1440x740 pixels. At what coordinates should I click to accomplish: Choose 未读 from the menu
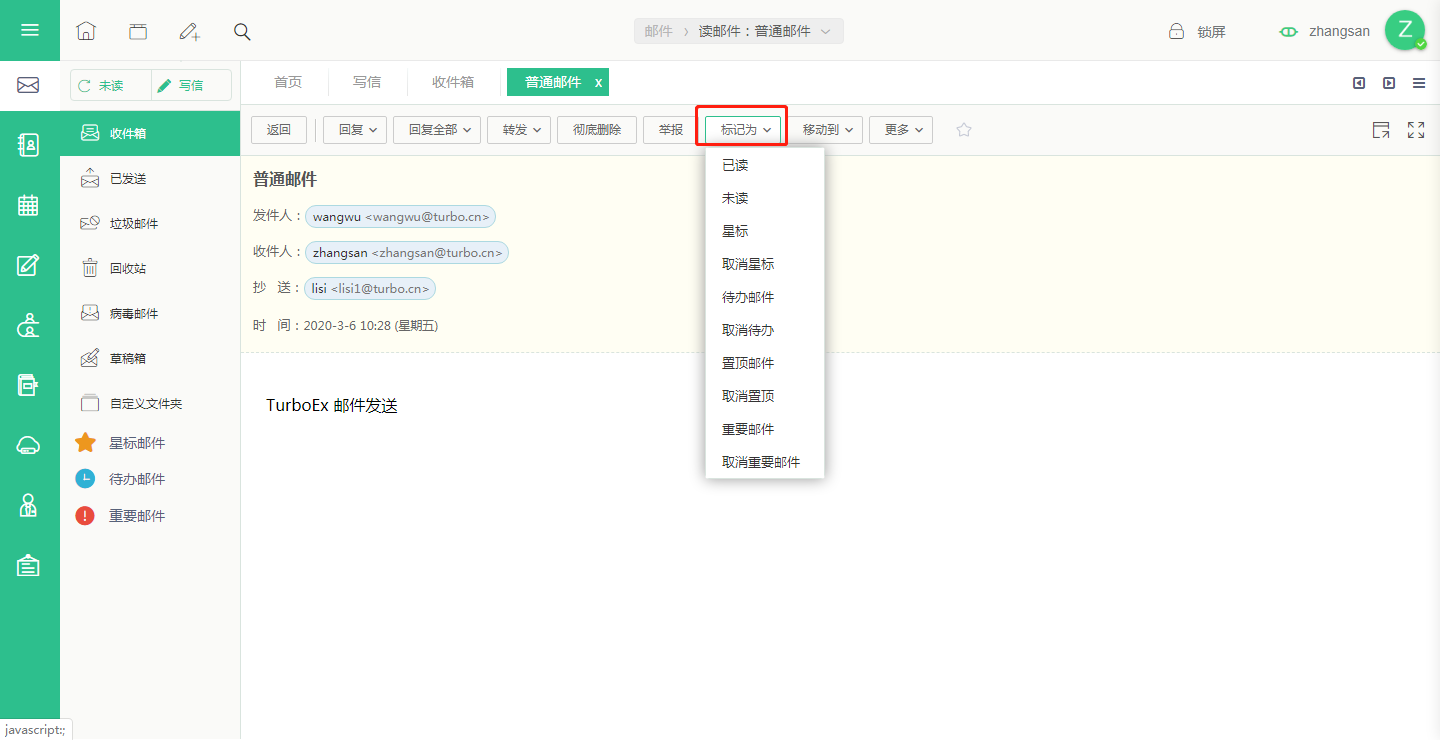coord(765,198)
